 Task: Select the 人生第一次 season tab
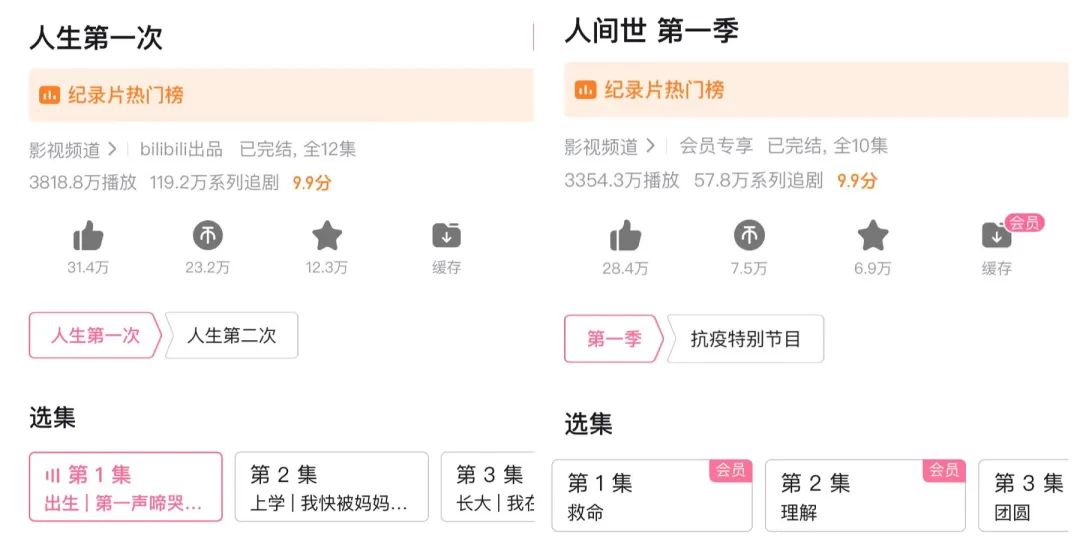point(95,336)
